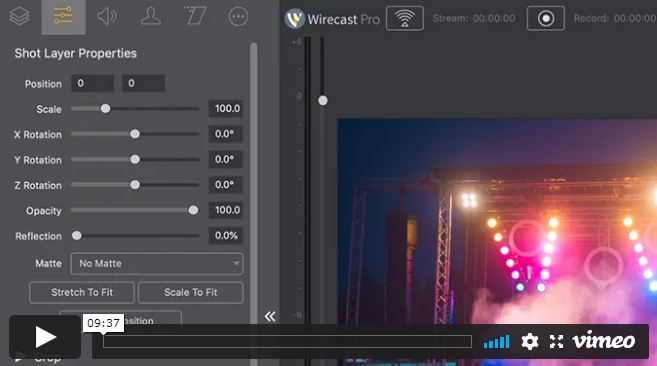This screenshot has width=657, height=366.
Task: Click the Shot Layer Properties heading
Action: pyautogui.click(x=75, y=53)
